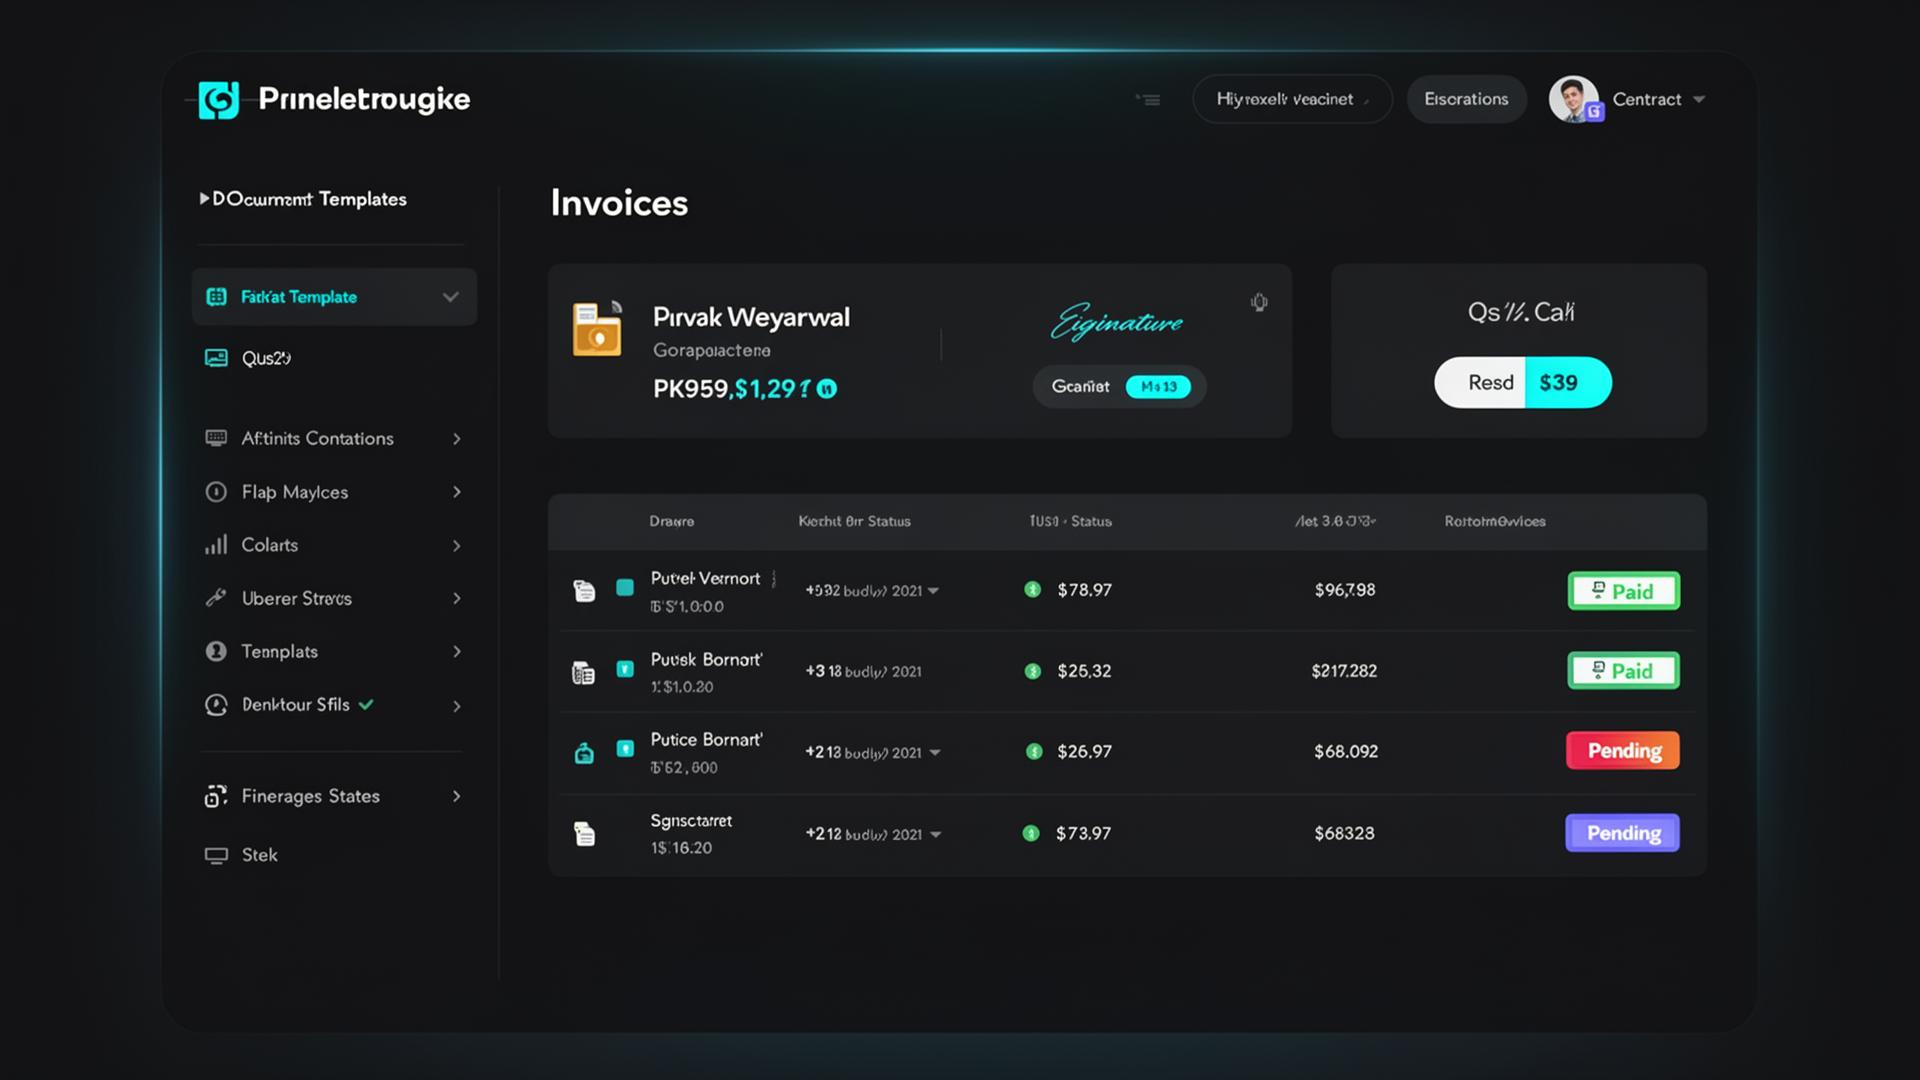Open the Centract account dropdown arrow
This screenshot has width=1920, height=1080.
(1699, 99)
